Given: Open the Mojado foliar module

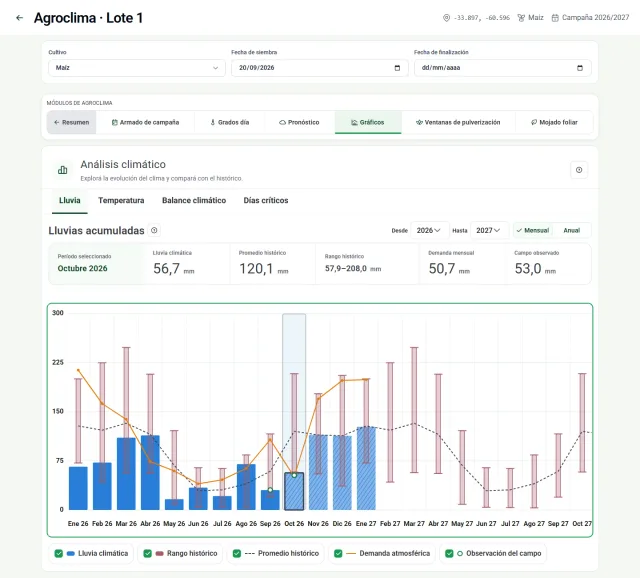Looking at the screenshot, I should point(554,122).
